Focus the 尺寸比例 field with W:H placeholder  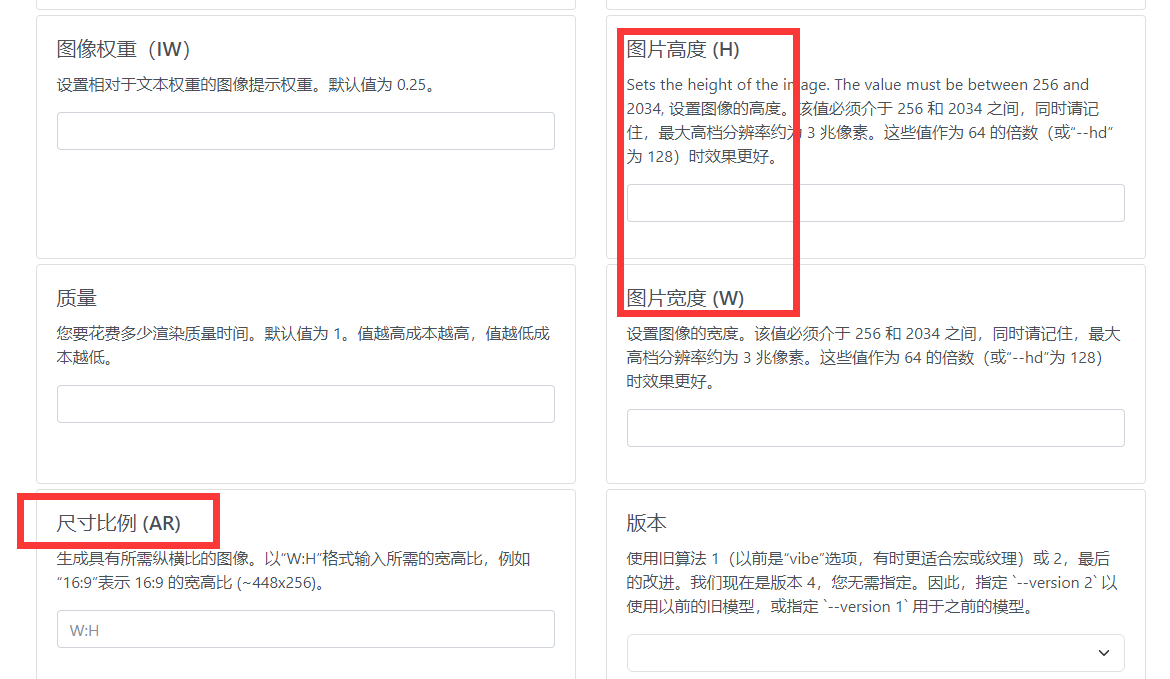click(305, 629)
